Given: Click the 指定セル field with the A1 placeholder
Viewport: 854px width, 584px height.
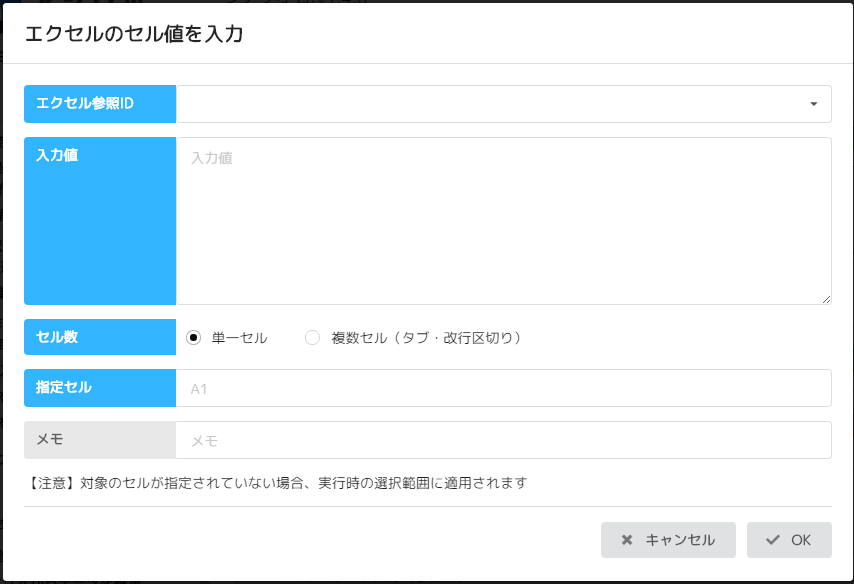Looking at the screenshot, I should (503, 388).
